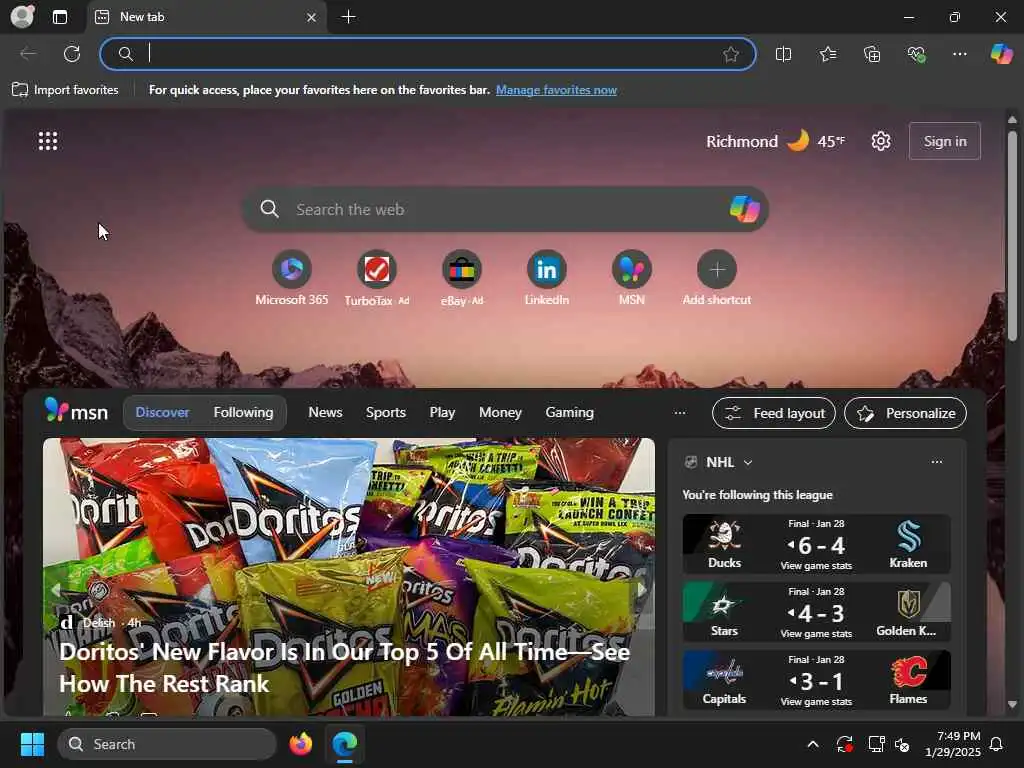Open Manage favorites now link
The height and width of the screenshot is (768, 1024).
point(556,90)
